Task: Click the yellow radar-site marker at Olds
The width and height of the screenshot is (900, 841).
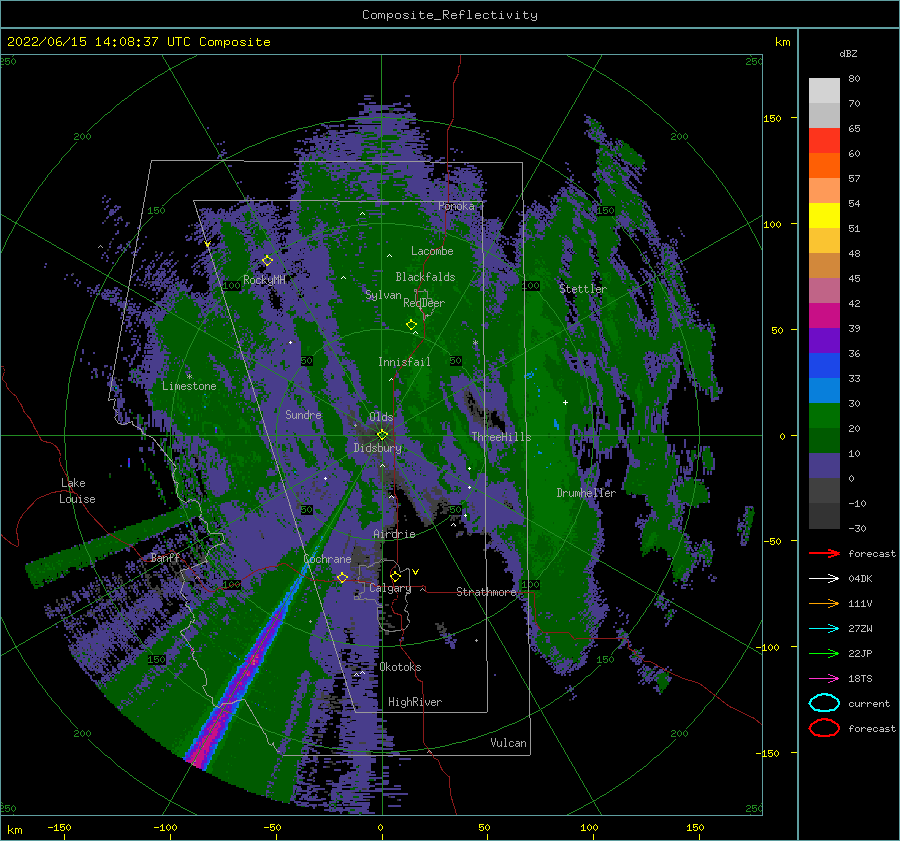Action: pos(382,435)
